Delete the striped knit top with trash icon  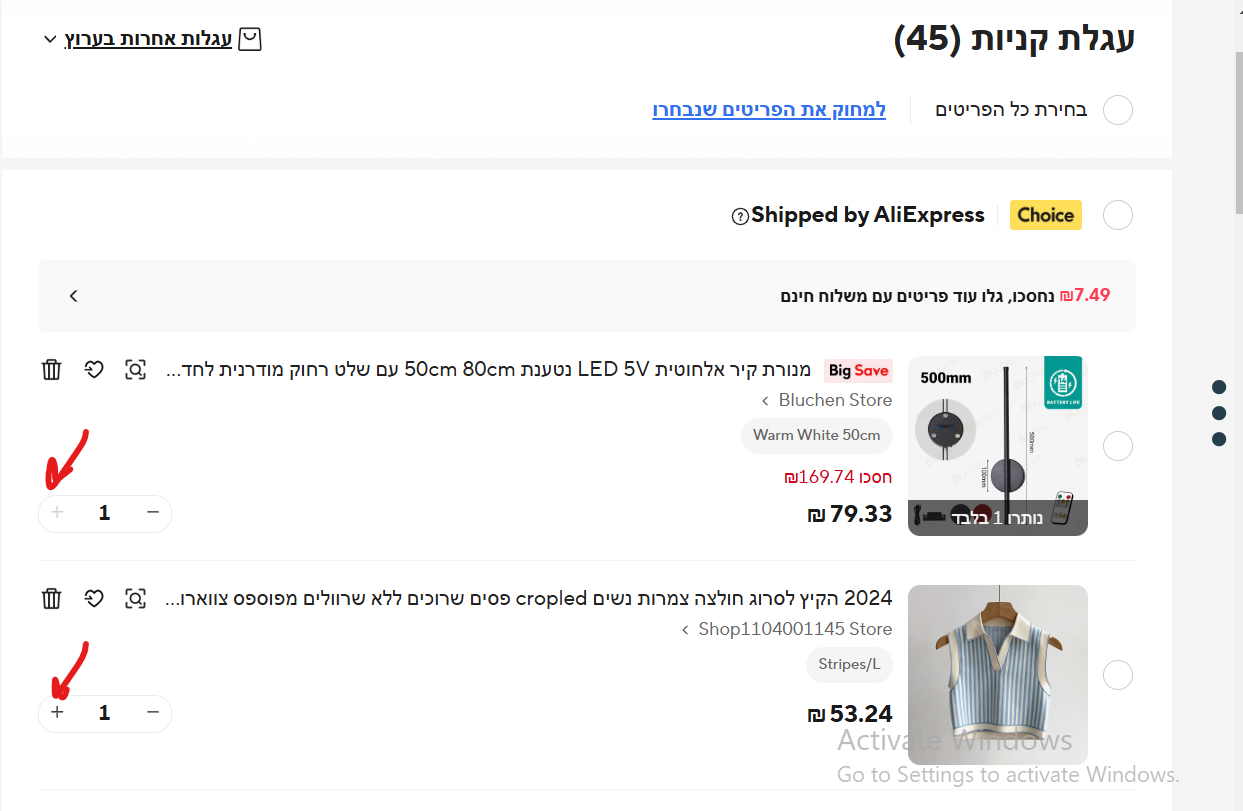pos(52,599)
